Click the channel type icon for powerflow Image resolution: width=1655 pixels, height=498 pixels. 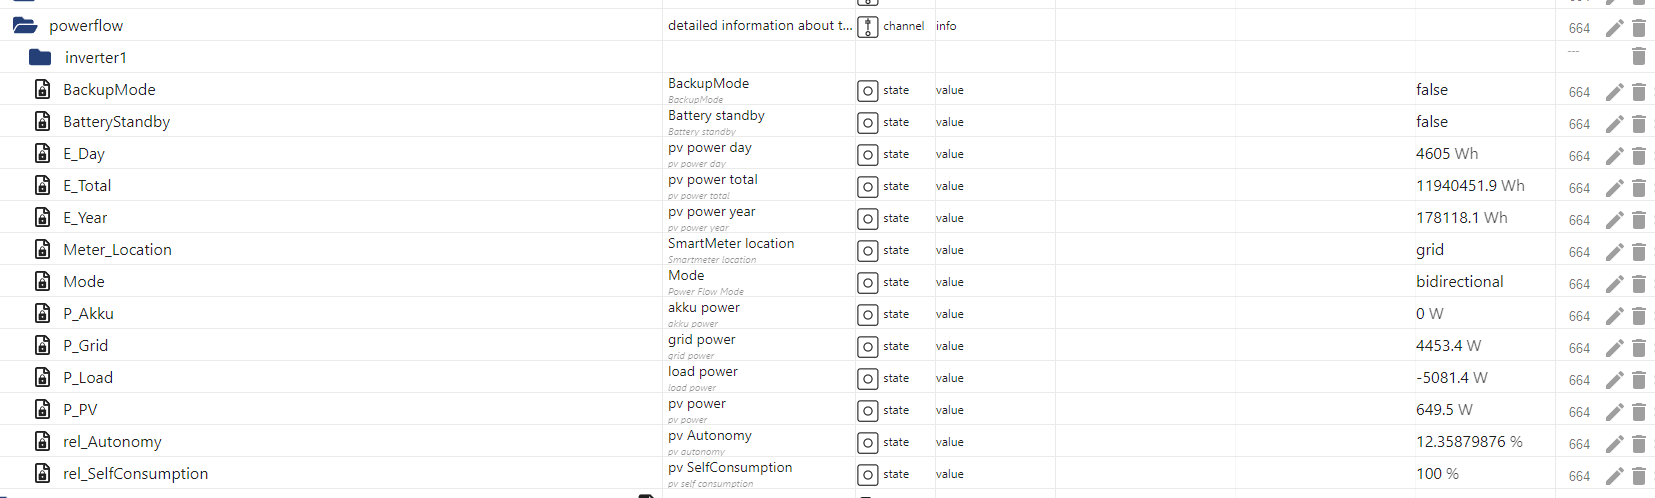867,27
